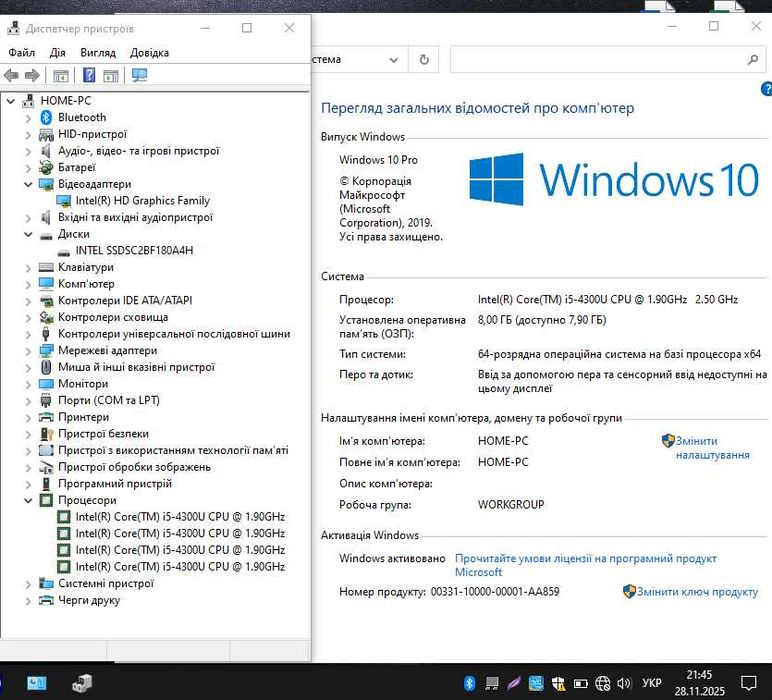Expand the Bluetooth category
Viewport: 772px width, 700px height.
click(28, 118)
